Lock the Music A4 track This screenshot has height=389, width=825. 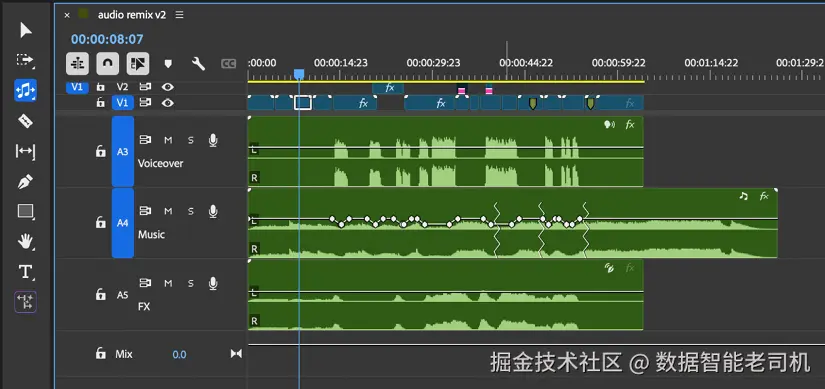pyautogui.click(x=100, y=223)
